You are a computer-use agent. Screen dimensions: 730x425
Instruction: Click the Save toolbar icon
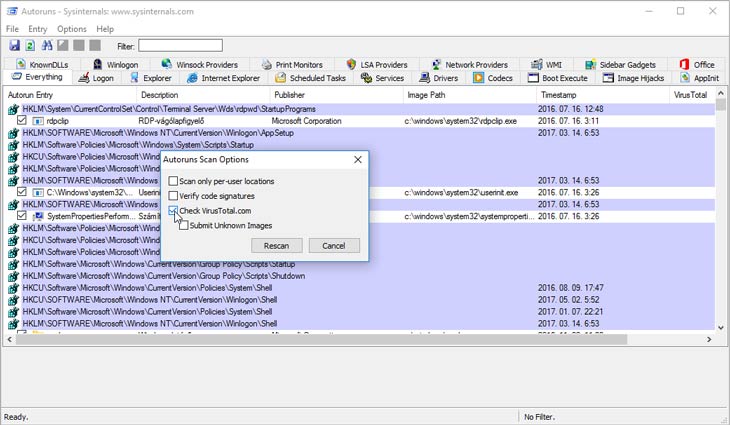[x=14, y=45]
